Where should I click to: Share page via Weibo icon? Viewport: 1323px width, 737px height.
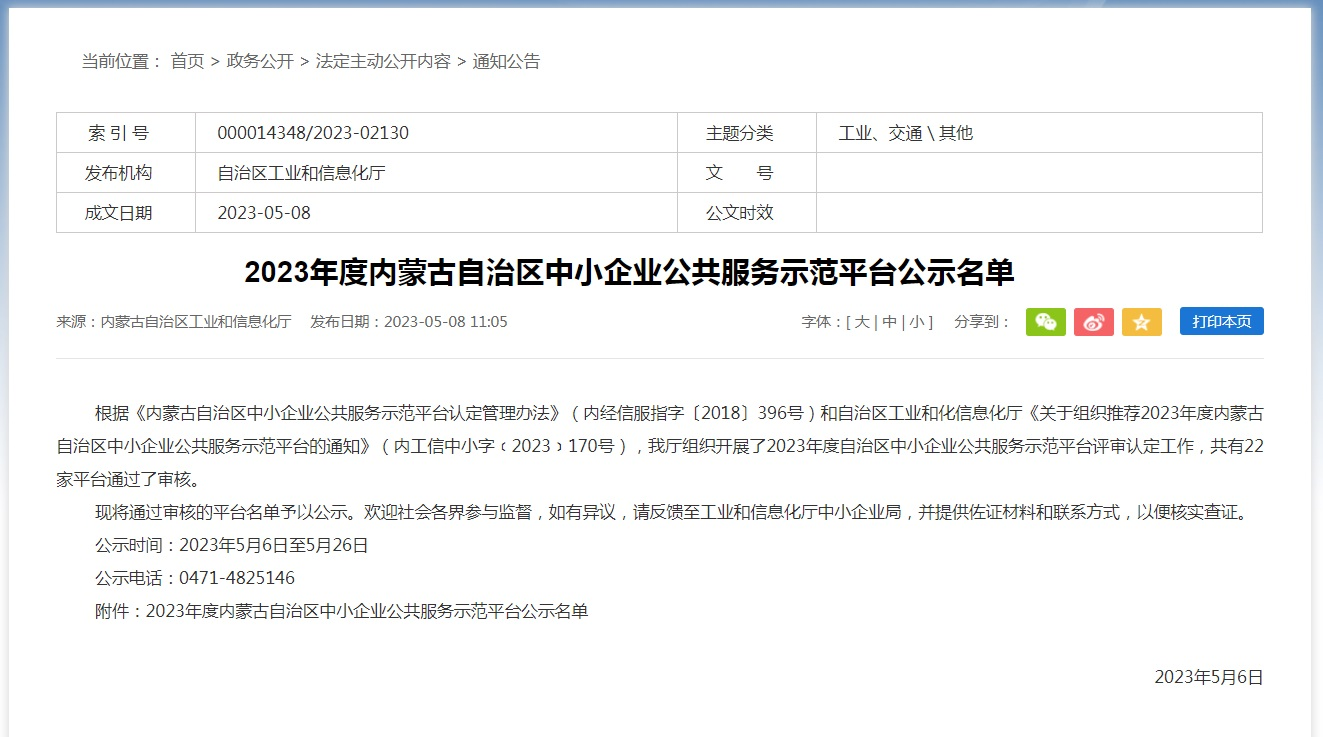tap(1093, 322)
